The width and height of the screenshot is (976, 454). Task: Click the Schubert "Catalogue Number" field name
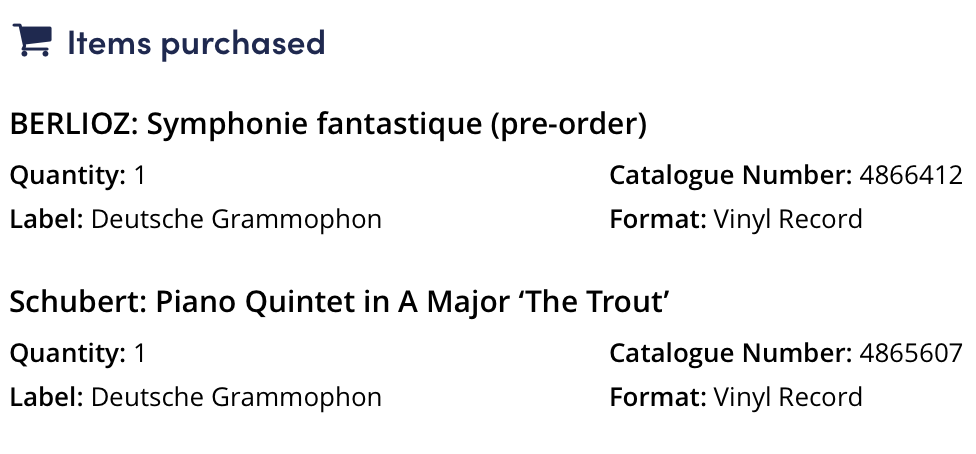coord(731,354)
